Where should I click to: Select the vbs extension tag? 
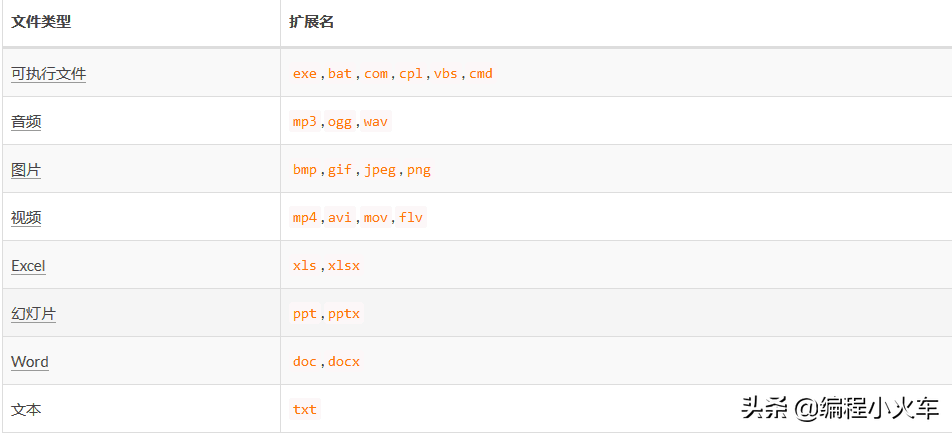click(x=446, y=74)
